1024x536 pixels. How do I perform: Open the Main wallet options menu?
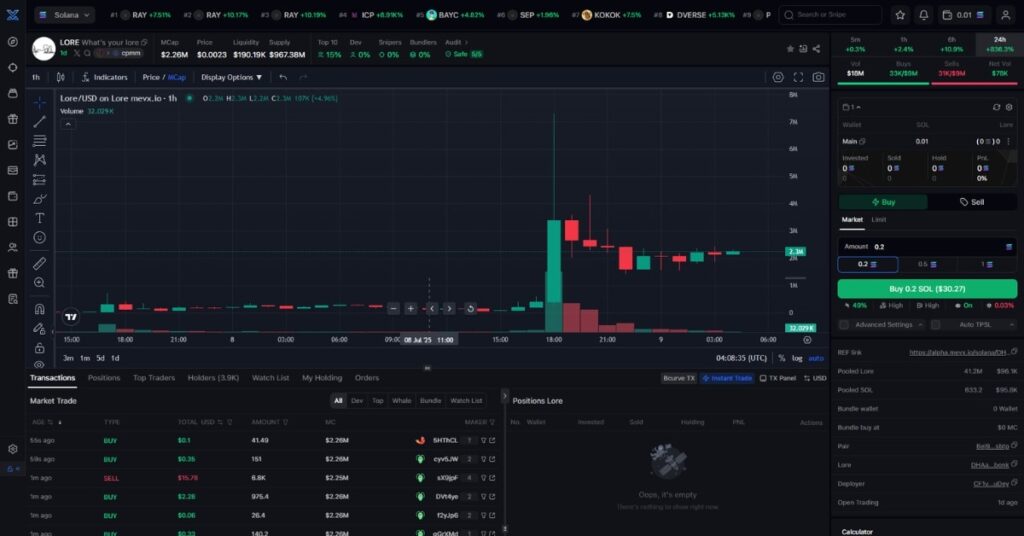click(x=1008, y=141)
